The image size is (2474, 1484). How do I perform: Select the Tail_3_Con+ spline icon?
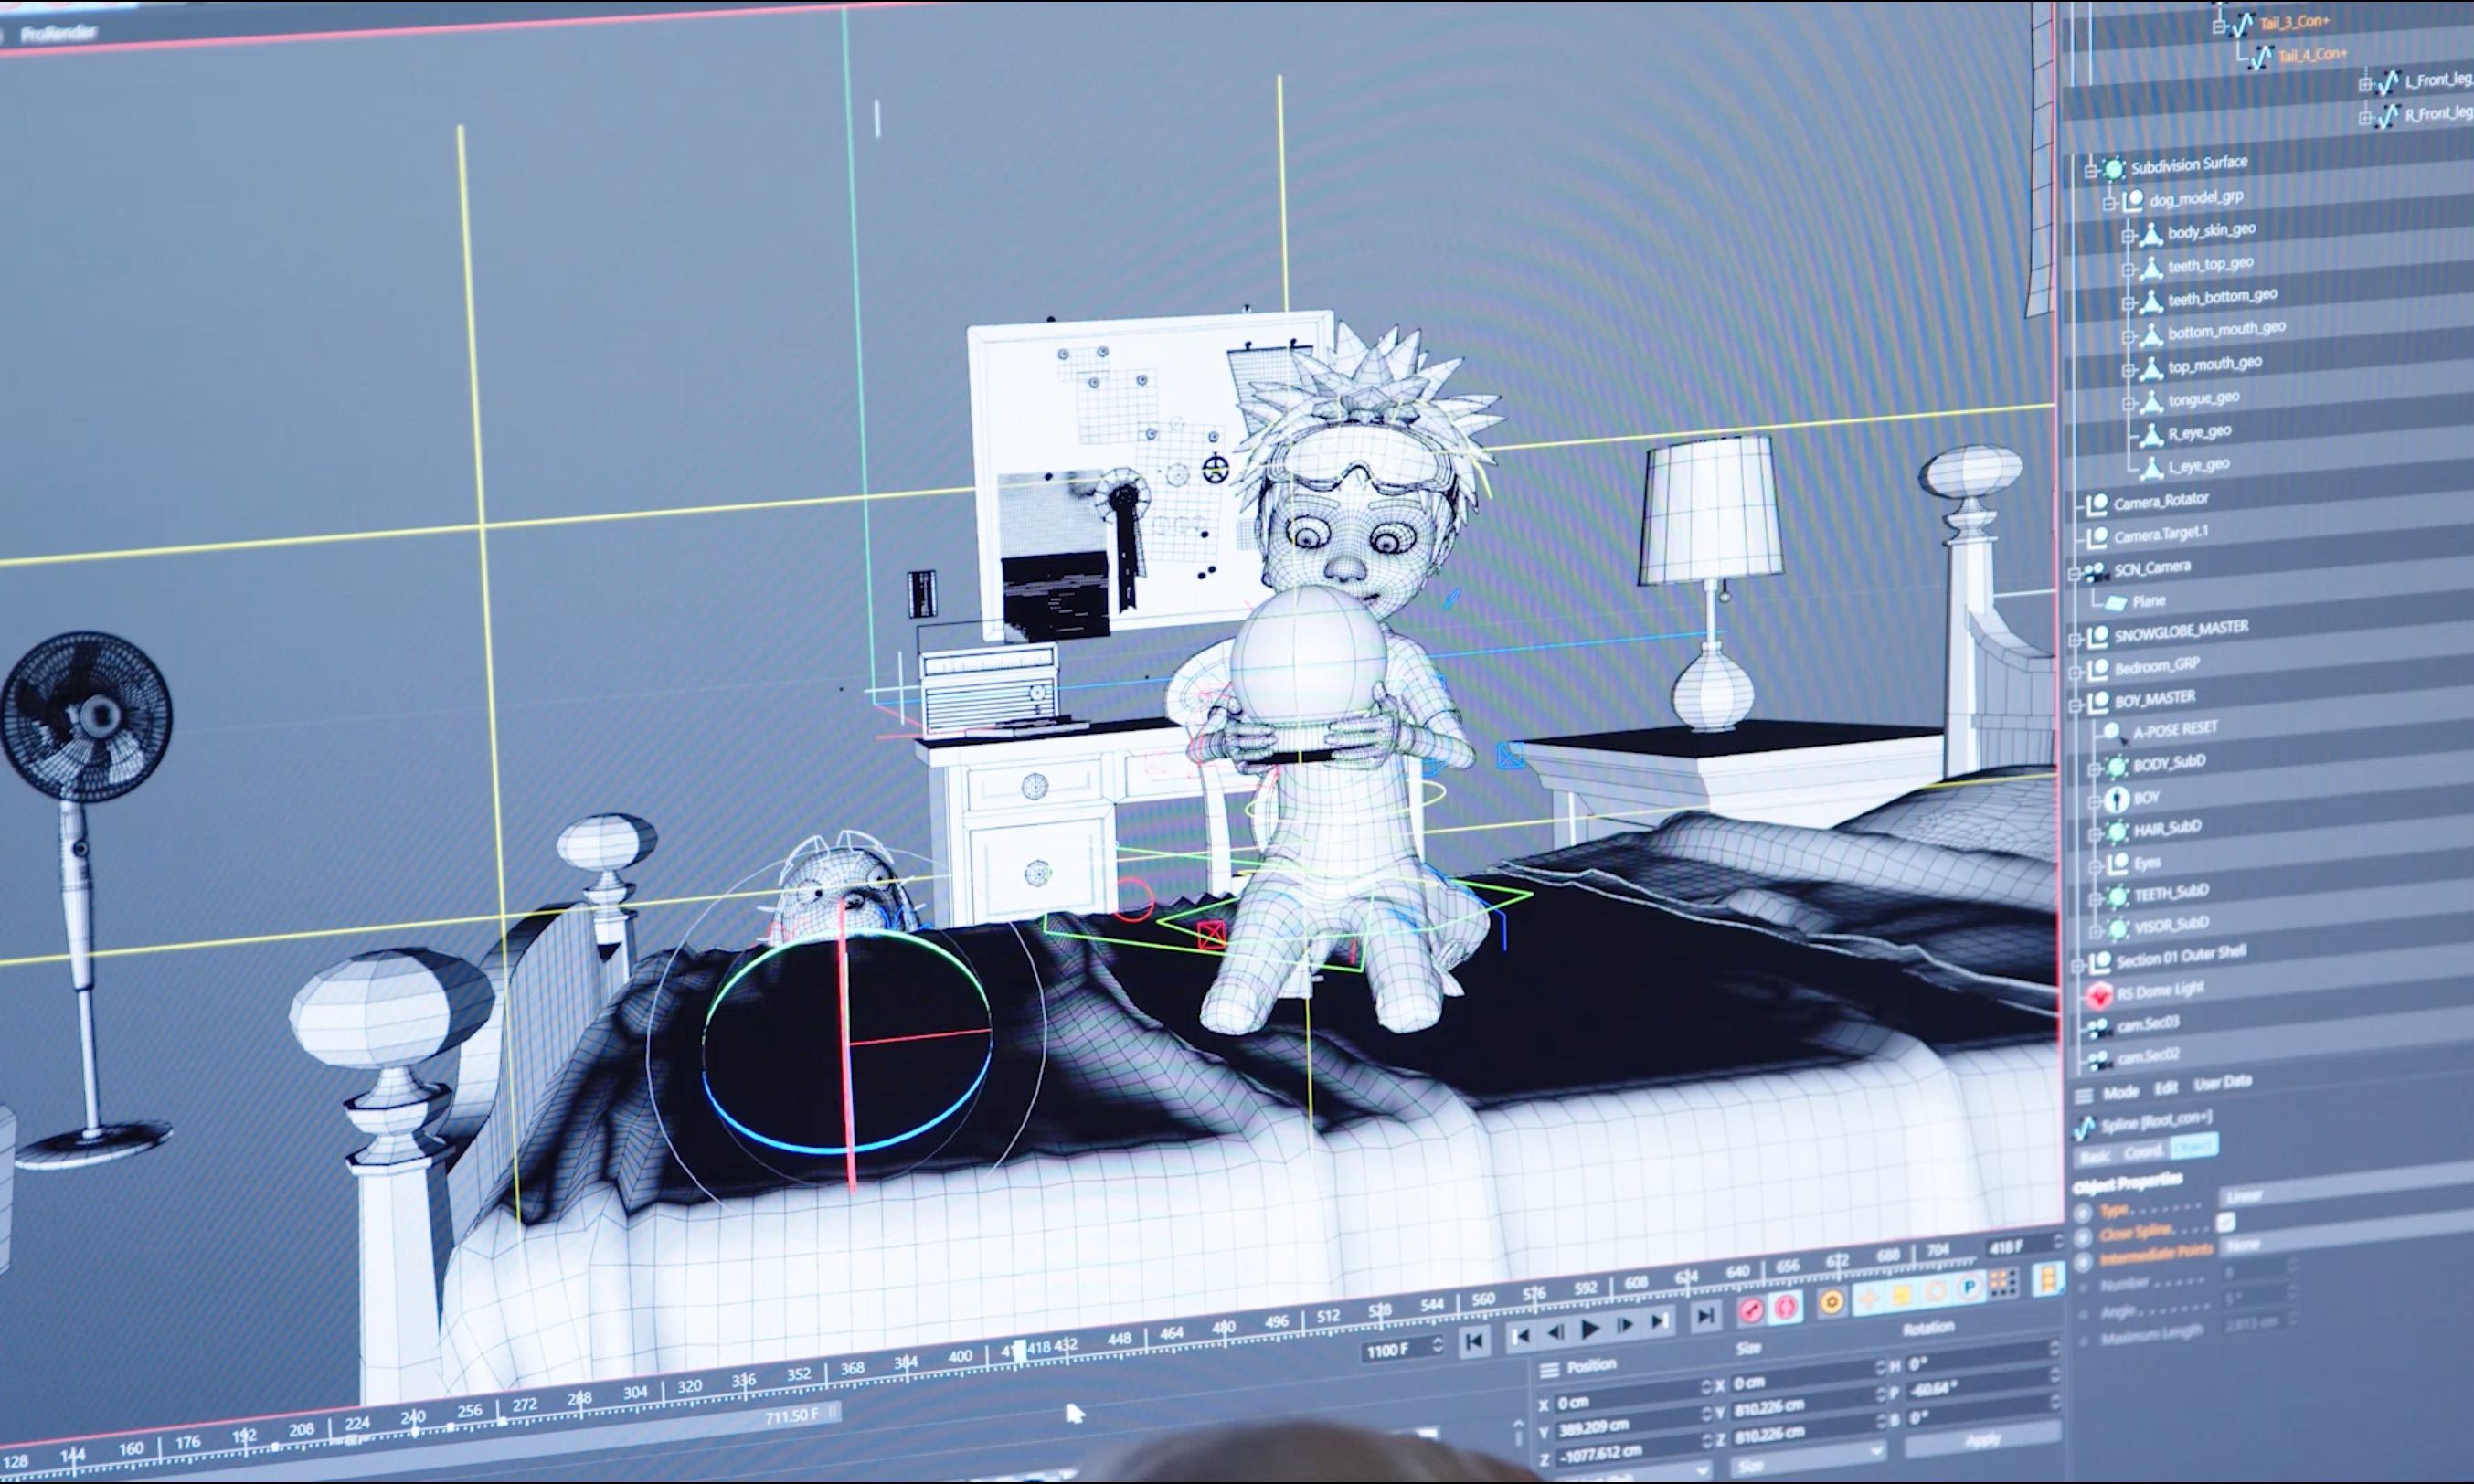[x=2243, y=23]
